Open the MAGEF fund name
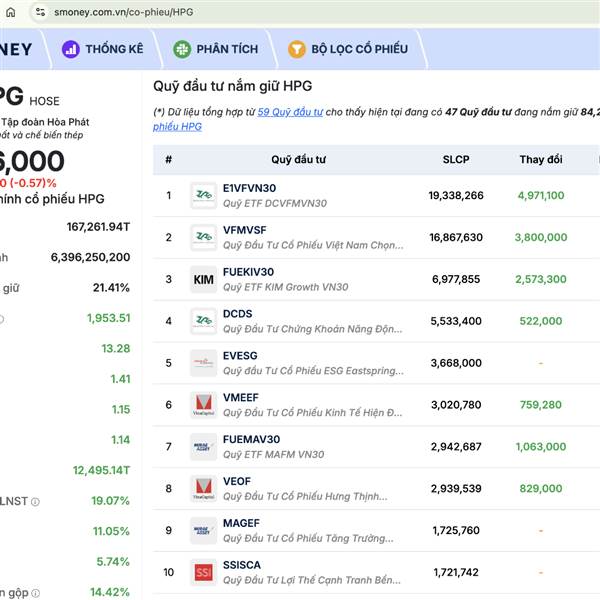Screen dimensions: 600x600 coord(241,523)
